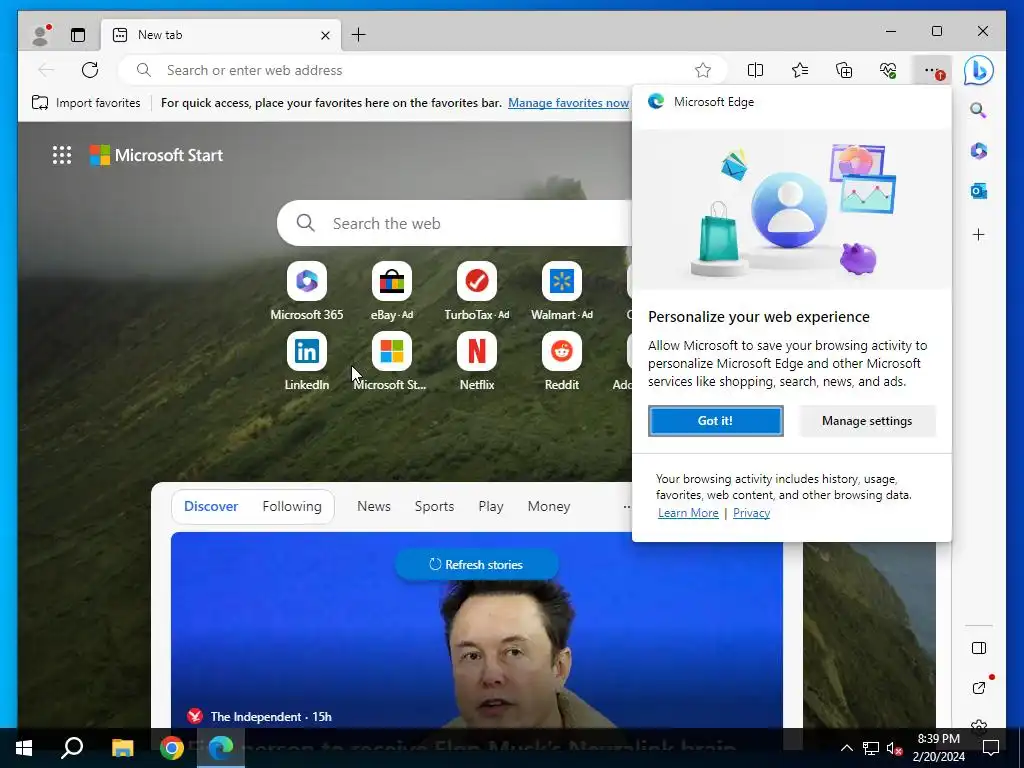Open Windows Start menu

[x=24, y=748]
